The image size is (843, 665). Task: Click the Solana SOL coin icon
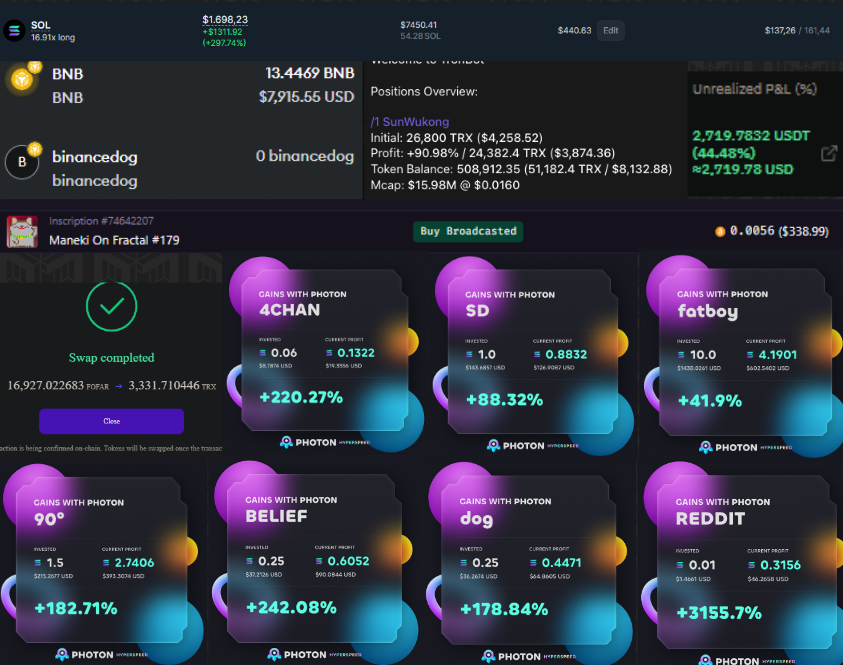15,31
